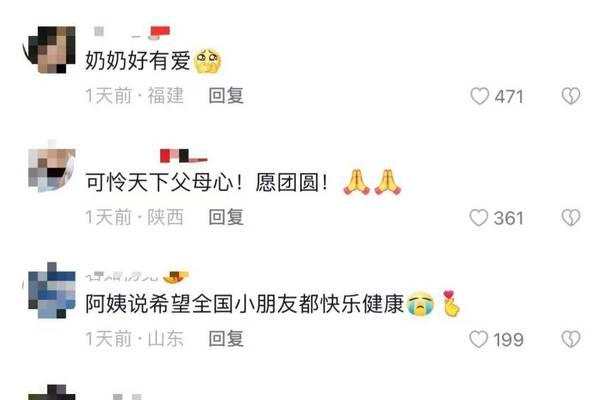605x400 pixels.
Task: Open avatar of the Fujian commenter
Action: (x=52, y=50)
